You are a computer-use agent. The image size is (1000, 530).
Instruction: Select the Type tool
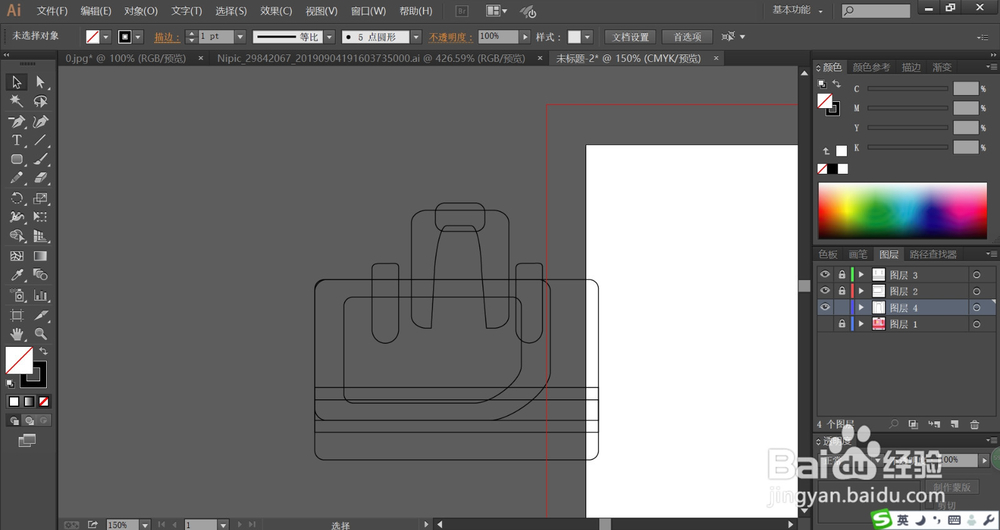point(17,140)
